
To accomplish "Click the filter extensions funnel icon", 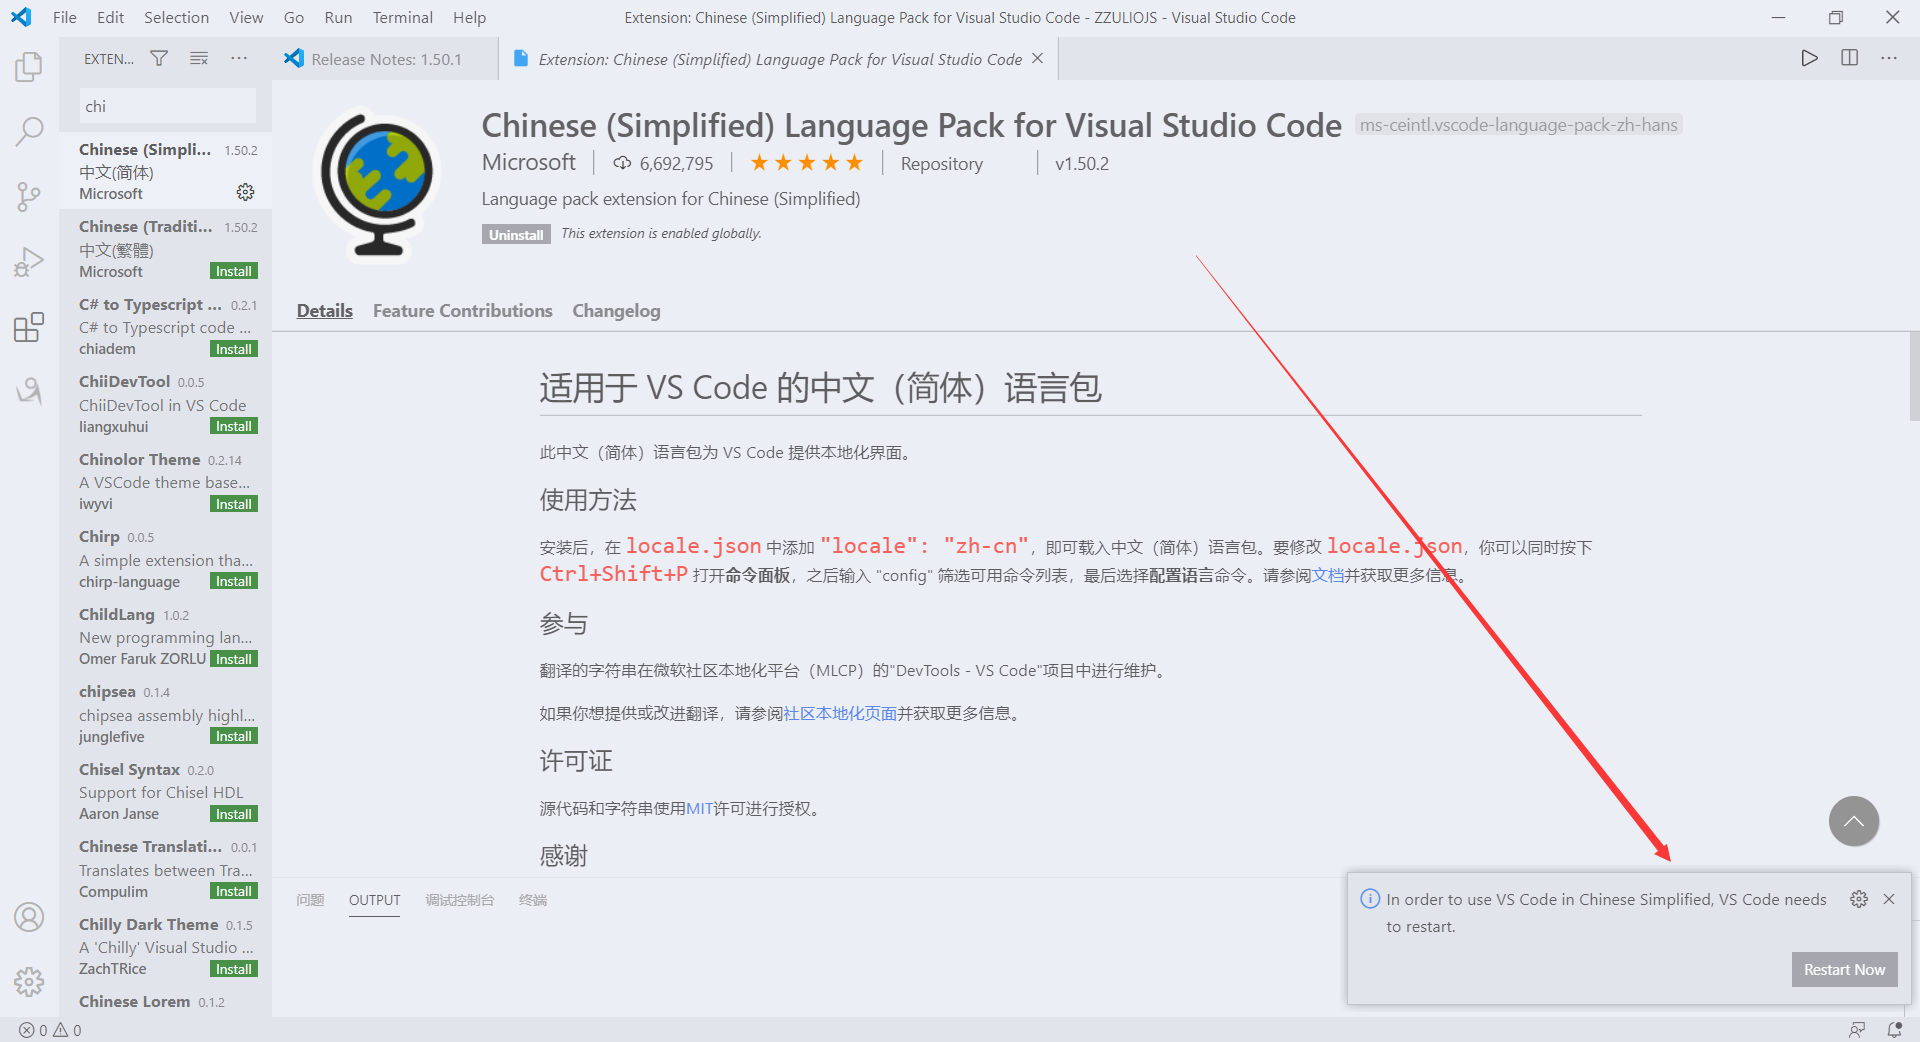I will click(159, 59).
